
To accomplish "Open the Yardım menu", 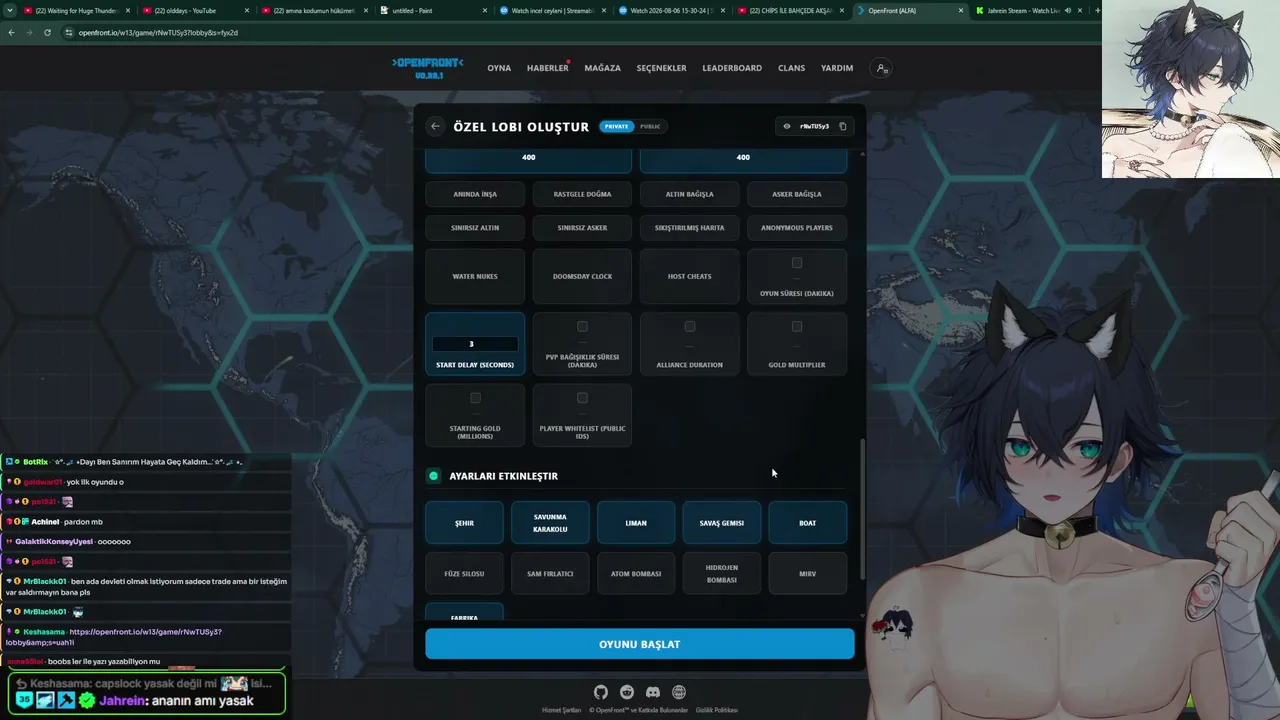I will (x=837, y=68).
